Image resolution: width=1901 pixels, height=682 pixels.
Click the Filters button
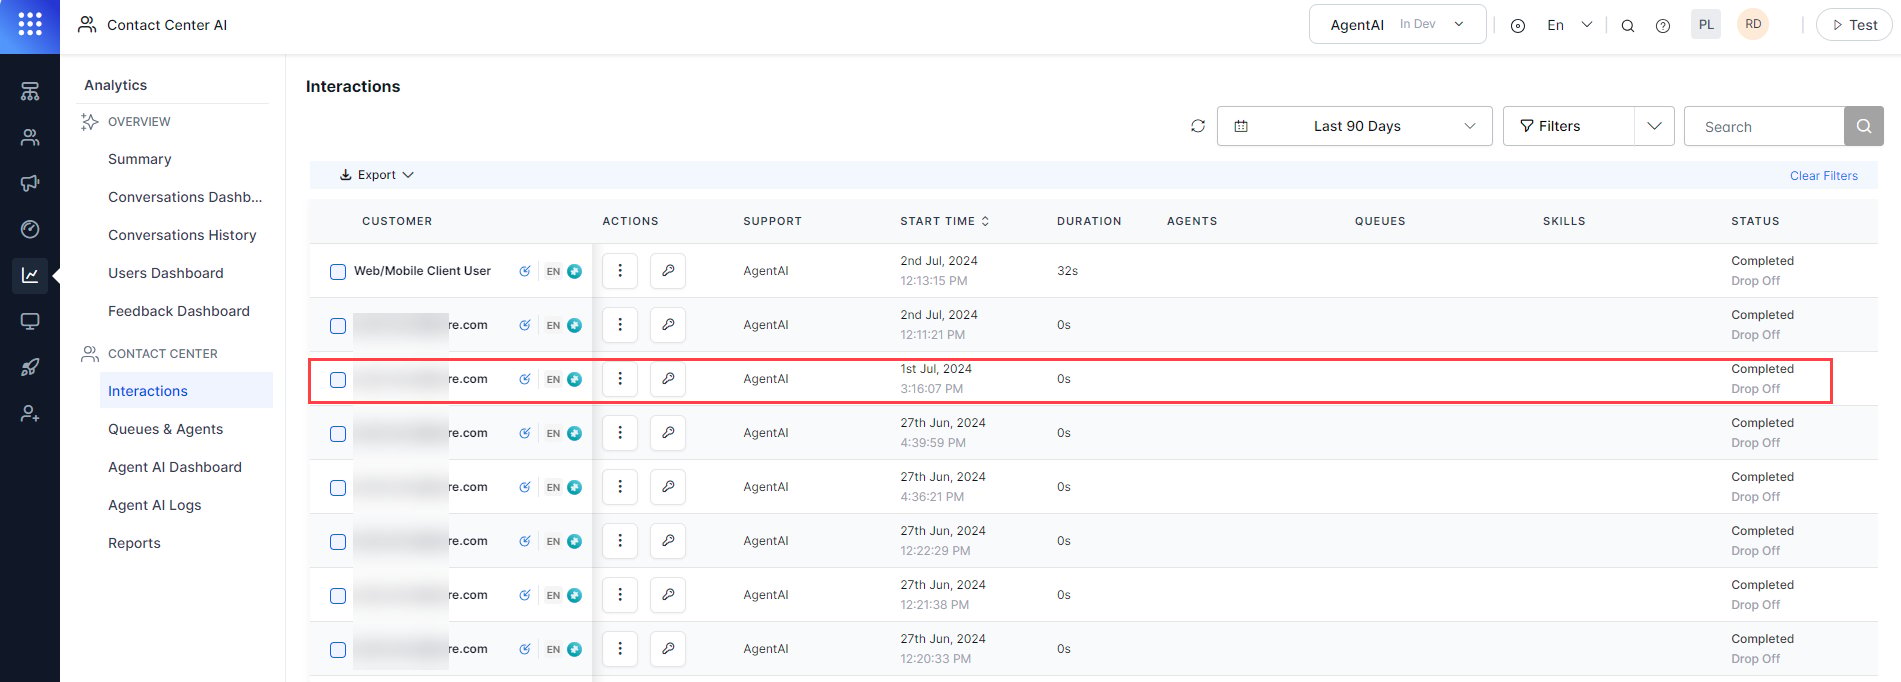[1568, 126]
